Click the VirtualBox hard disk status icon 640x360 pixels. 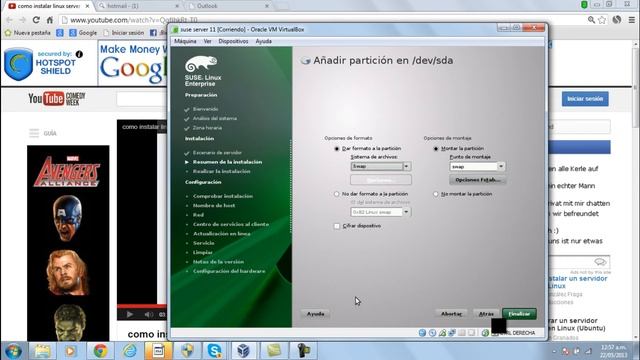(422, 333)
